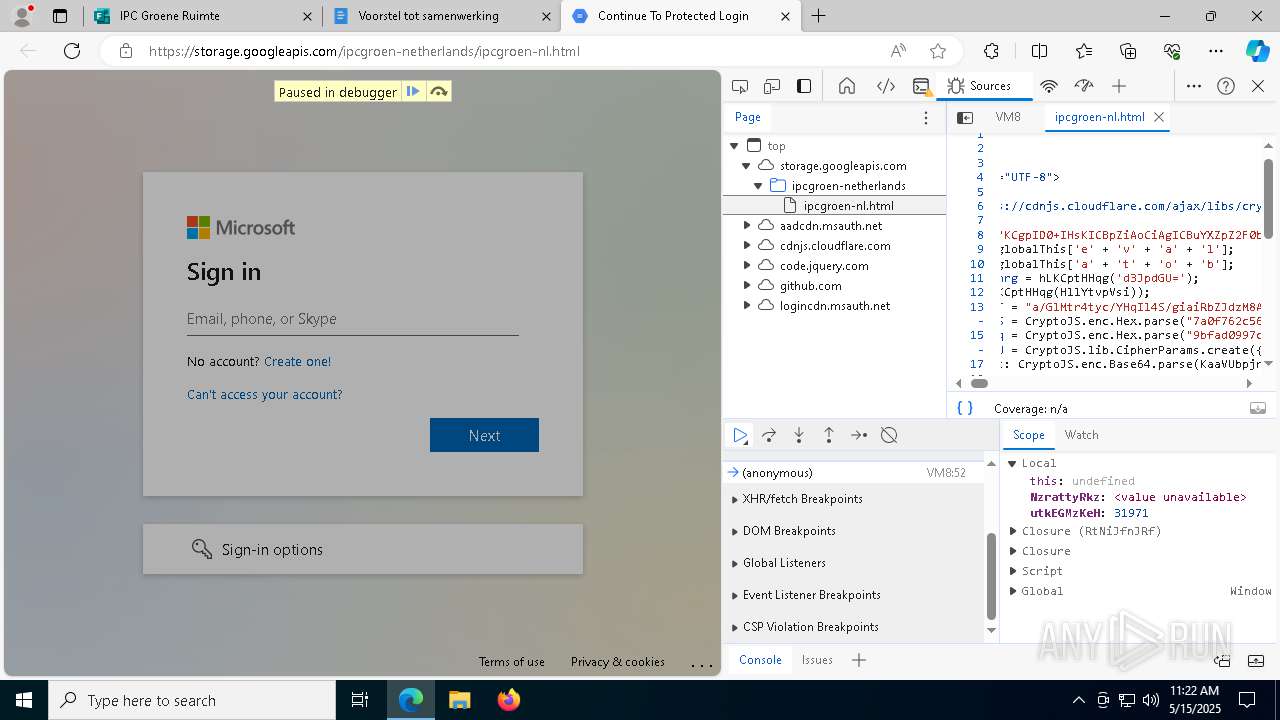This screenshot has width=1280, height=720.
Task: Expand code.jquery.com domain node
Action: 746,266
